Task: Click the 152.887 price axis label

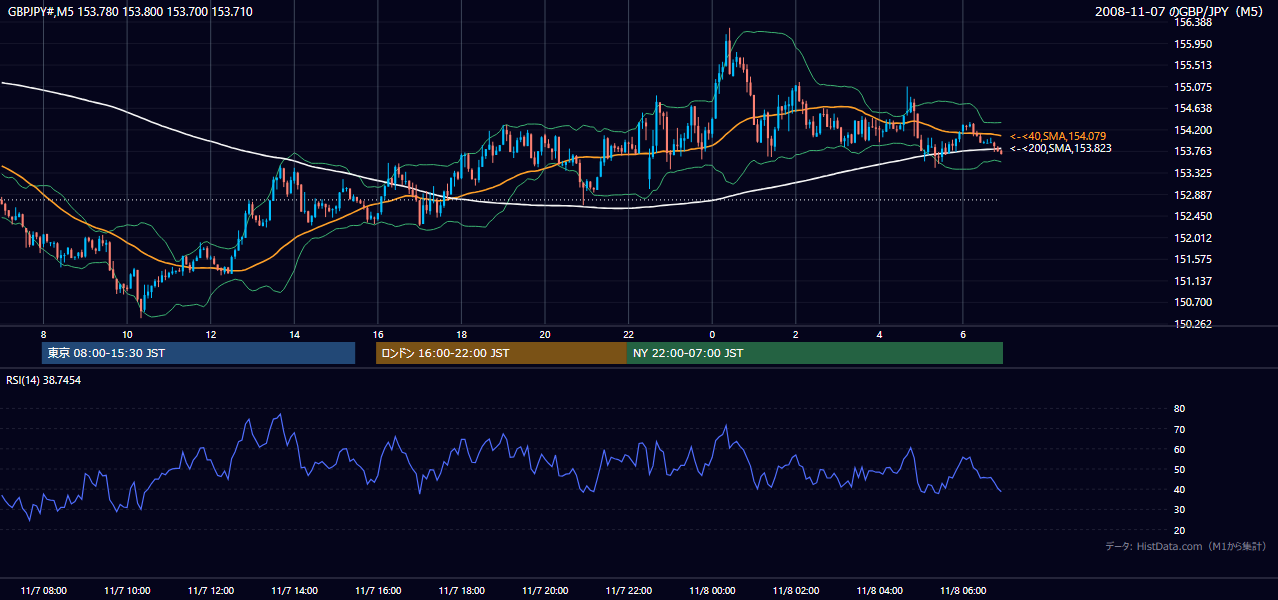Action: 1194,195
